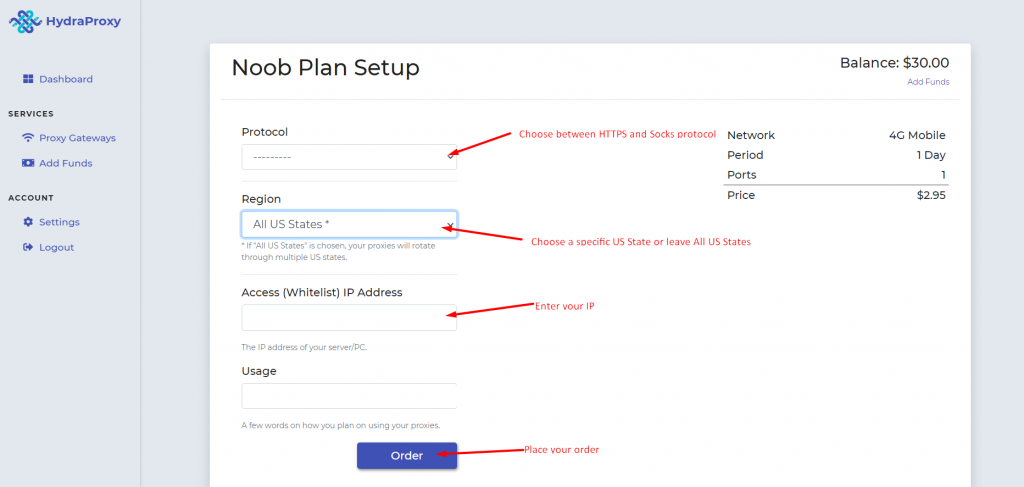The height and width of the screenshot is (487, 1024).
Task: Select Add Funds under Services
Action: (66, 163)
